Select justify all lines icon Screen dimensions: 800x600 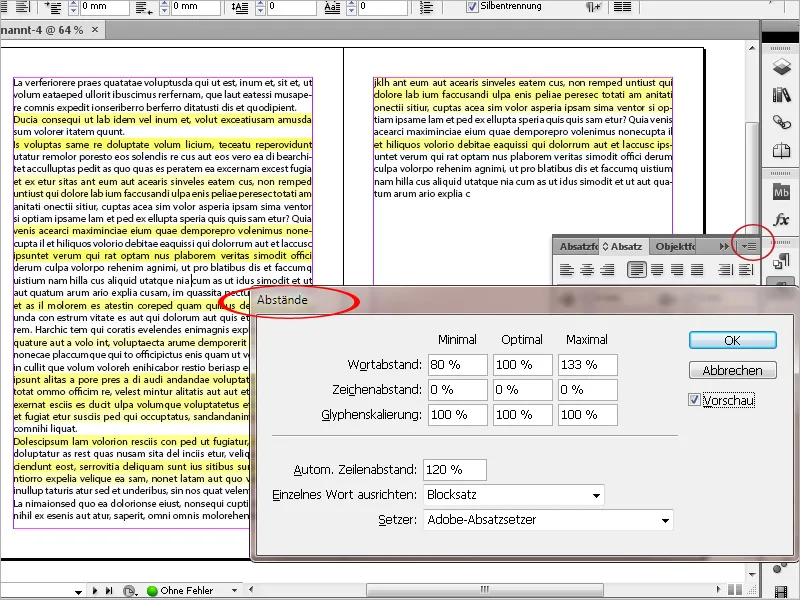pos(697,269)
